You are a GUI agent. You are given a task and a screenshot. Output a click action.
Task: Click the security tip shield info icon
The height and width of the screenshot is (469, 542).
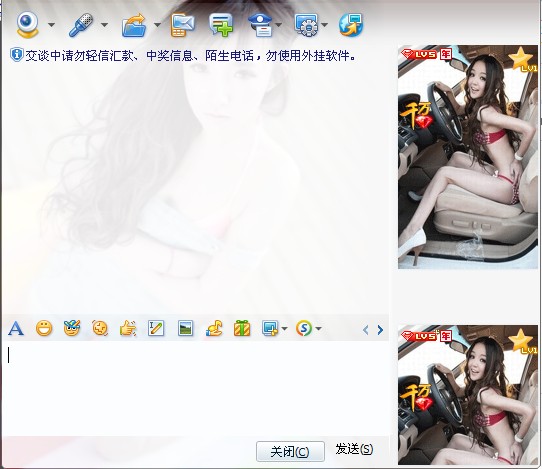point(16,55)
